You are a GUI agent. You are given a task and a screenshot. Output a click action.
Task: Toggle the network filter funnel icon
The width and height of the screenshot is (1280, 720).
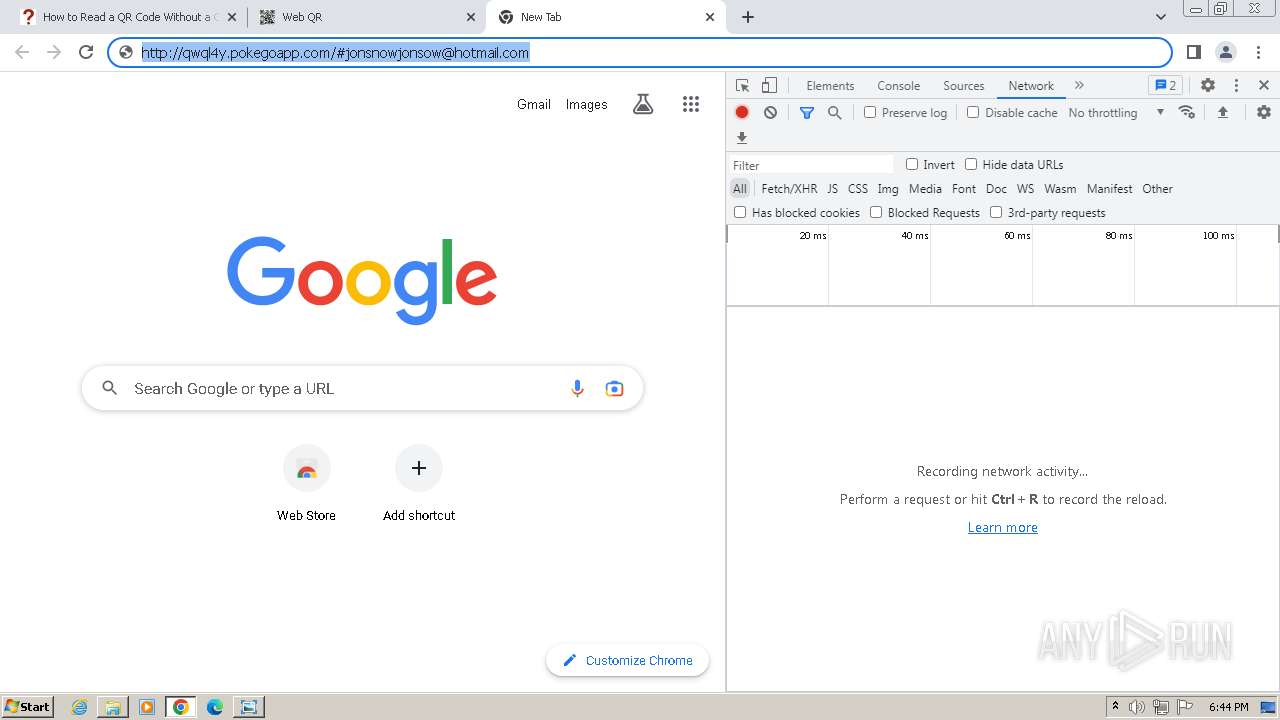pyautogui.click(x=807, y=113)
